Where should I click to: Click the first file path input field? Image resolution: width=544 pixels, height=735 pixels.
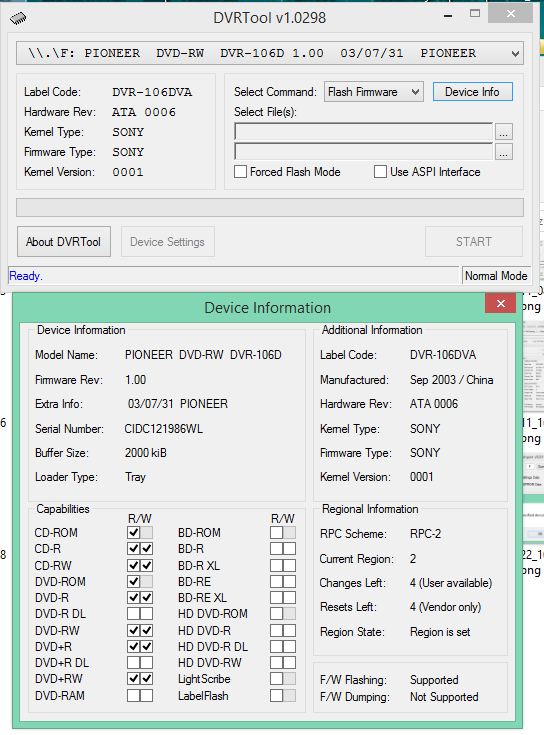(364, 132)
